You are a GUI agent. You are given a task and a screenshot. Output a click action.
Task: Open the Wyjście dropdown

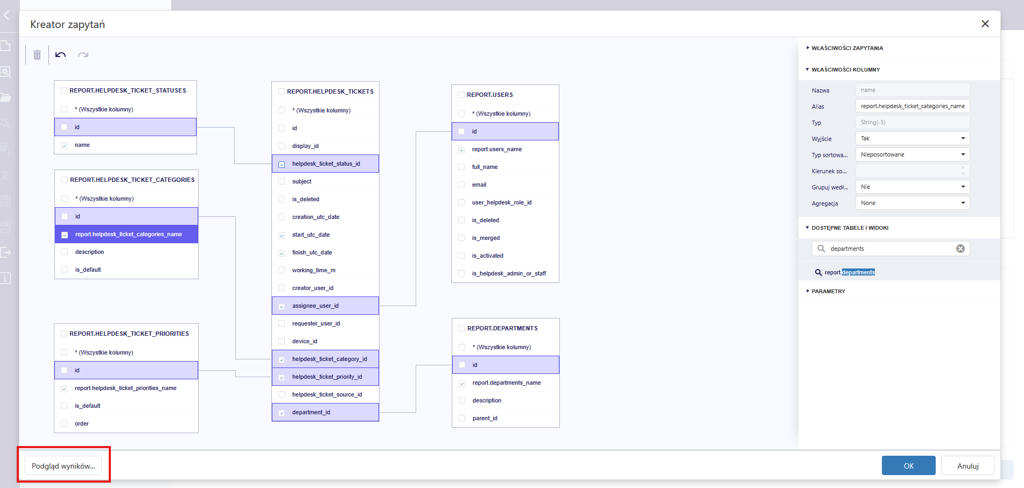[912, 139]
